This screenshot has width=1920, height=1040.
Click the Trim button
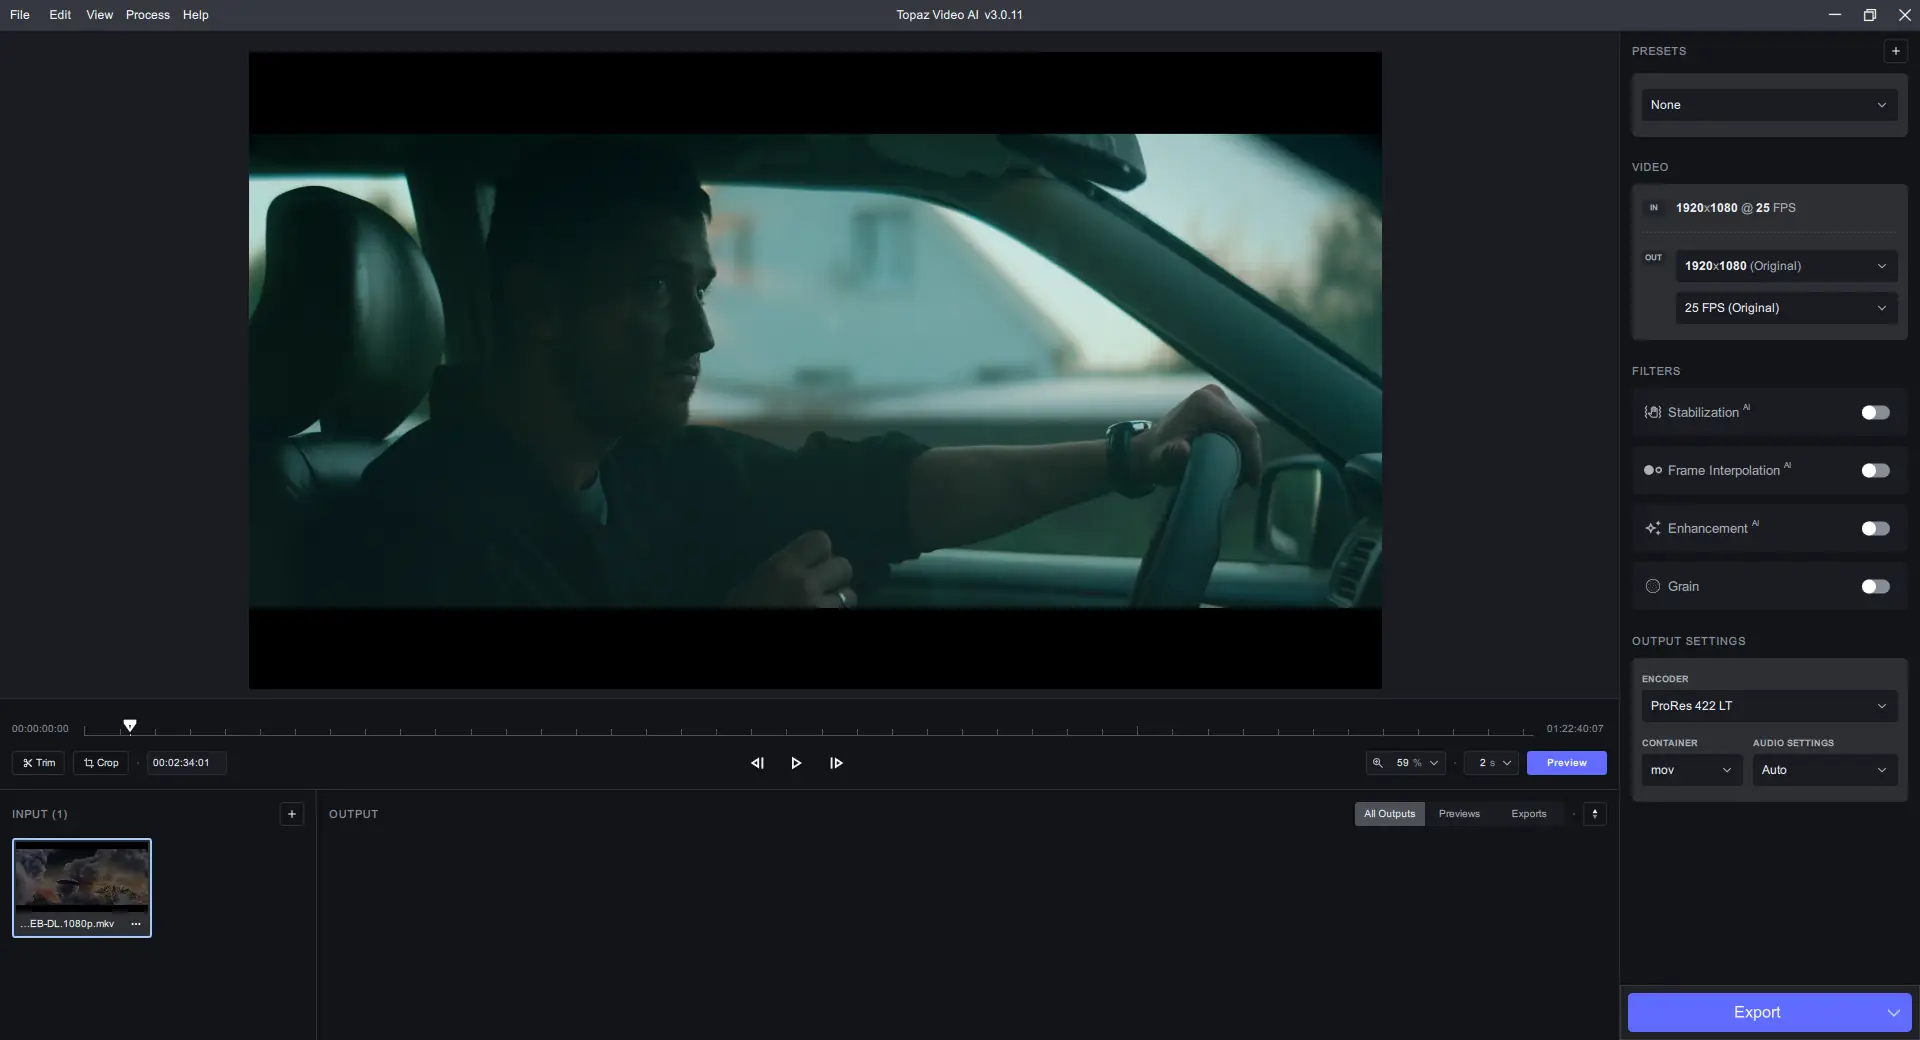(39, 763)
